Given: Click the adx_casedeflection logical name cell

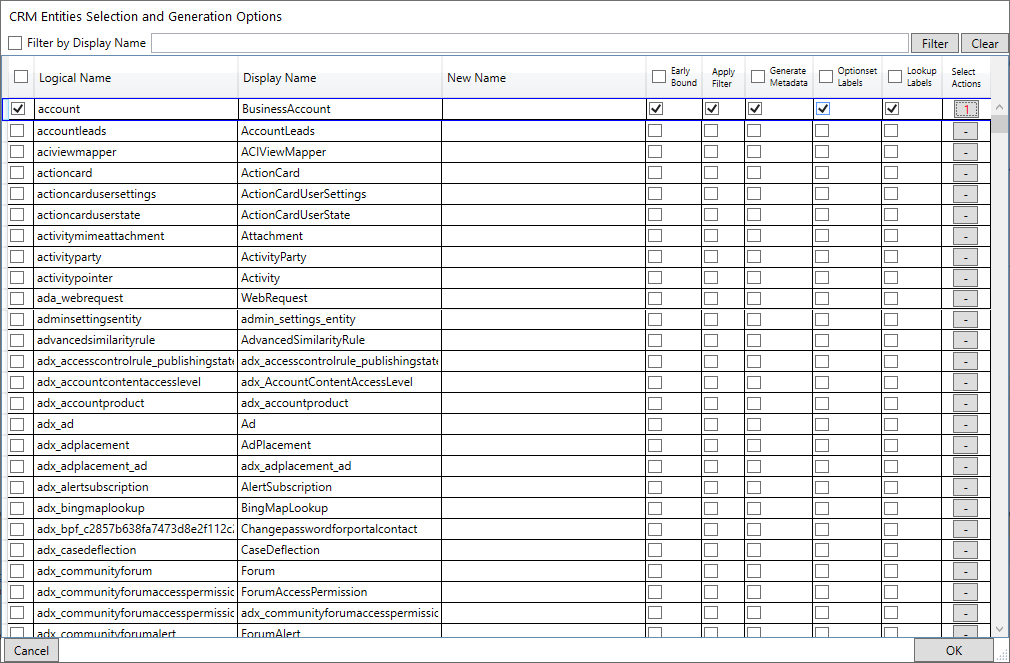Looking at the screenshot, I should tap(135, 550).
